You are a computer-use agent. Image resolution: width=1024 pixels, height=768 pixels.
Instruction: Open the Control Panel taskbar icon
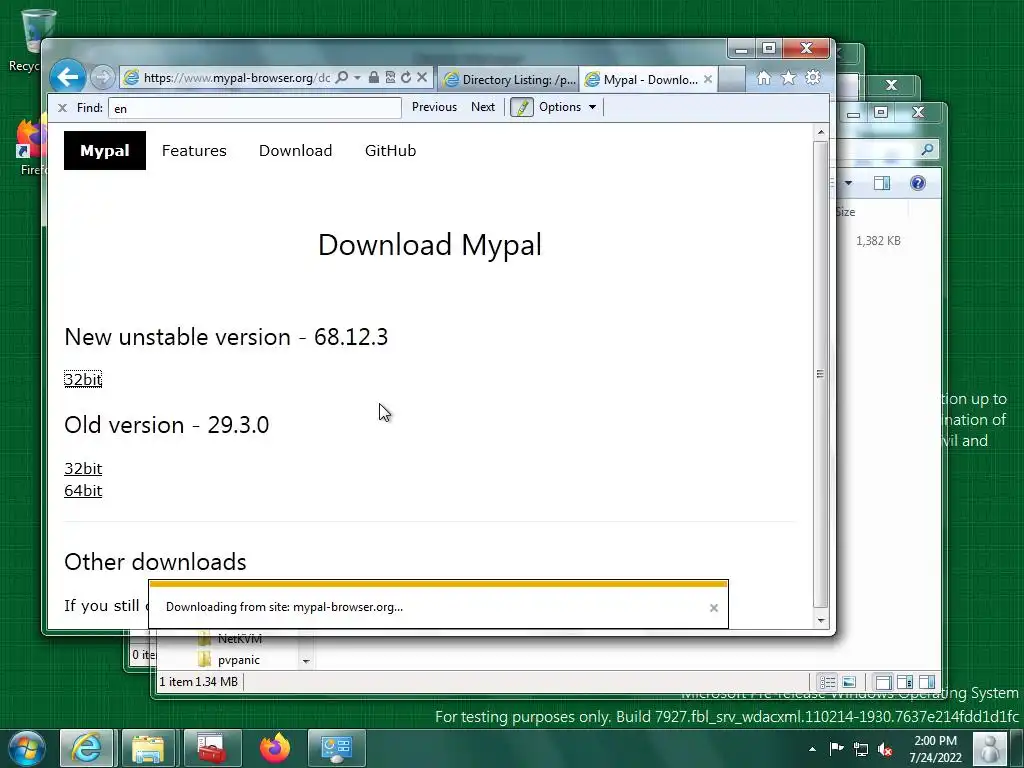336,748
